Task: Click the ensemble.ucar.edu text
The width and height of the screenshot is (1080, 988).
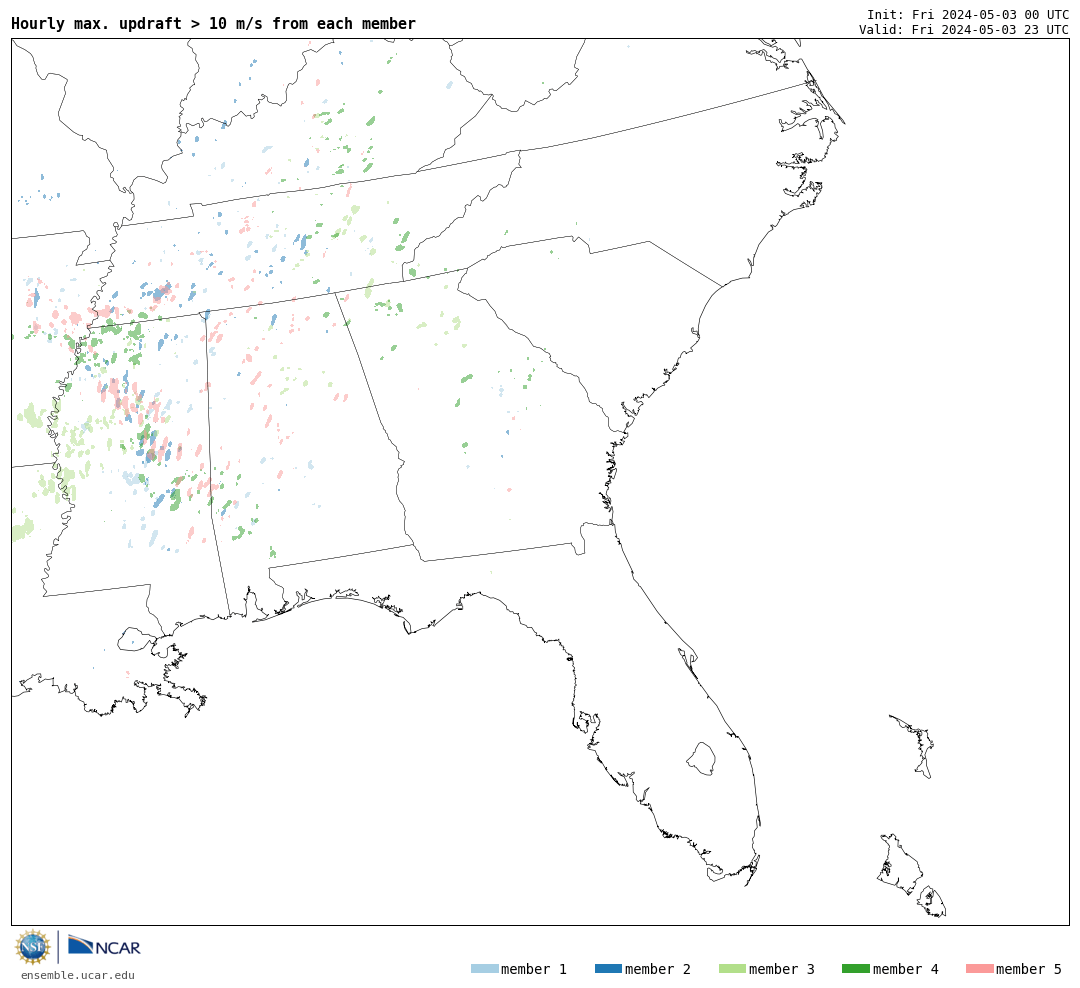Action: [x=78, y=976]
